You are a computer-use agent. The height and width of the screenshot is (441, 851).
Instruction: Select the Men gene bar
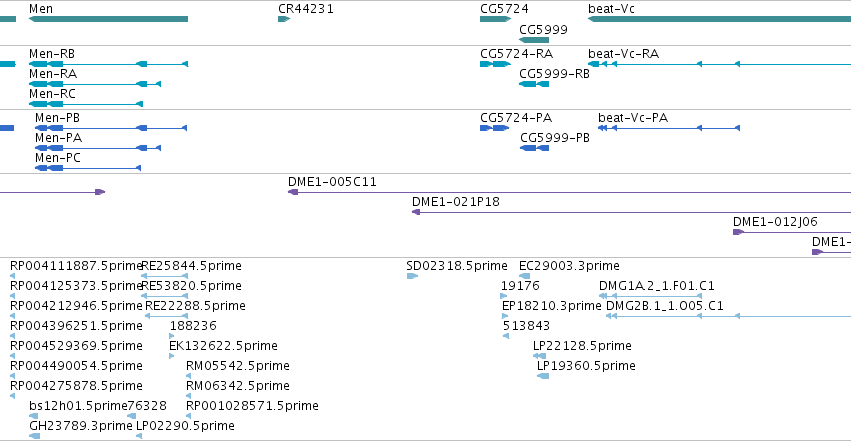click(x=108, y=19)
